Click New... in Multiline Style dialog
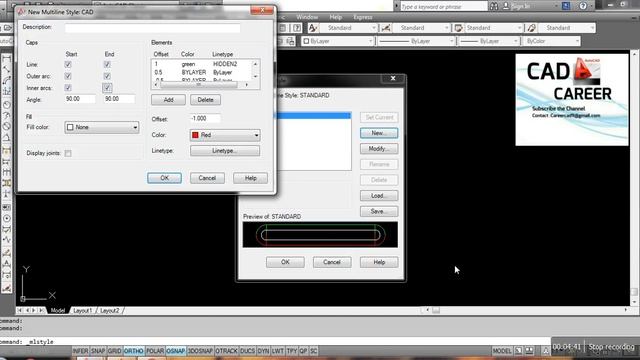 [x=379, y=133]
